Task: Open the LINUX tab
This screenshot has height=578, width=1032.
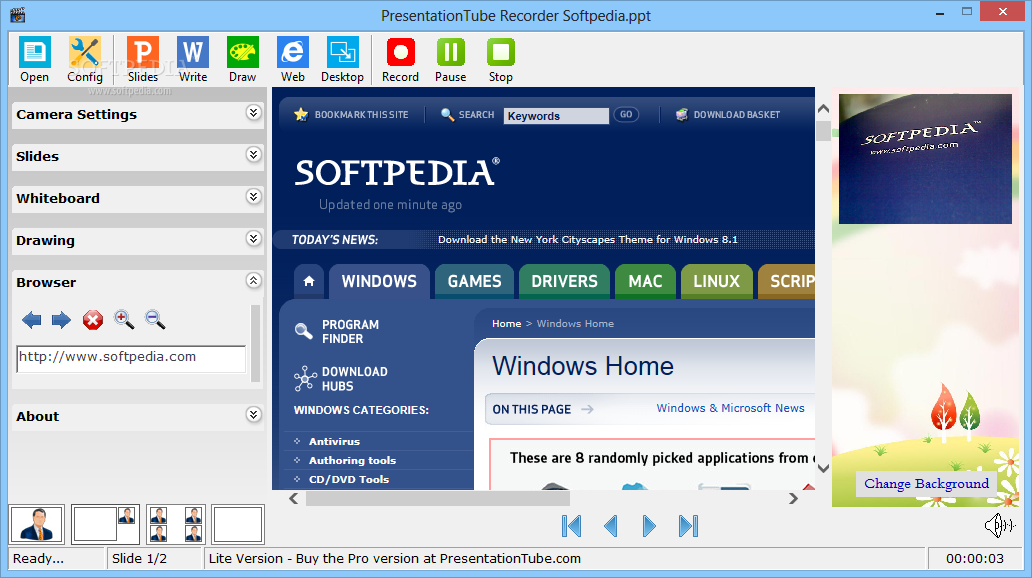Action: click(716, 282)
